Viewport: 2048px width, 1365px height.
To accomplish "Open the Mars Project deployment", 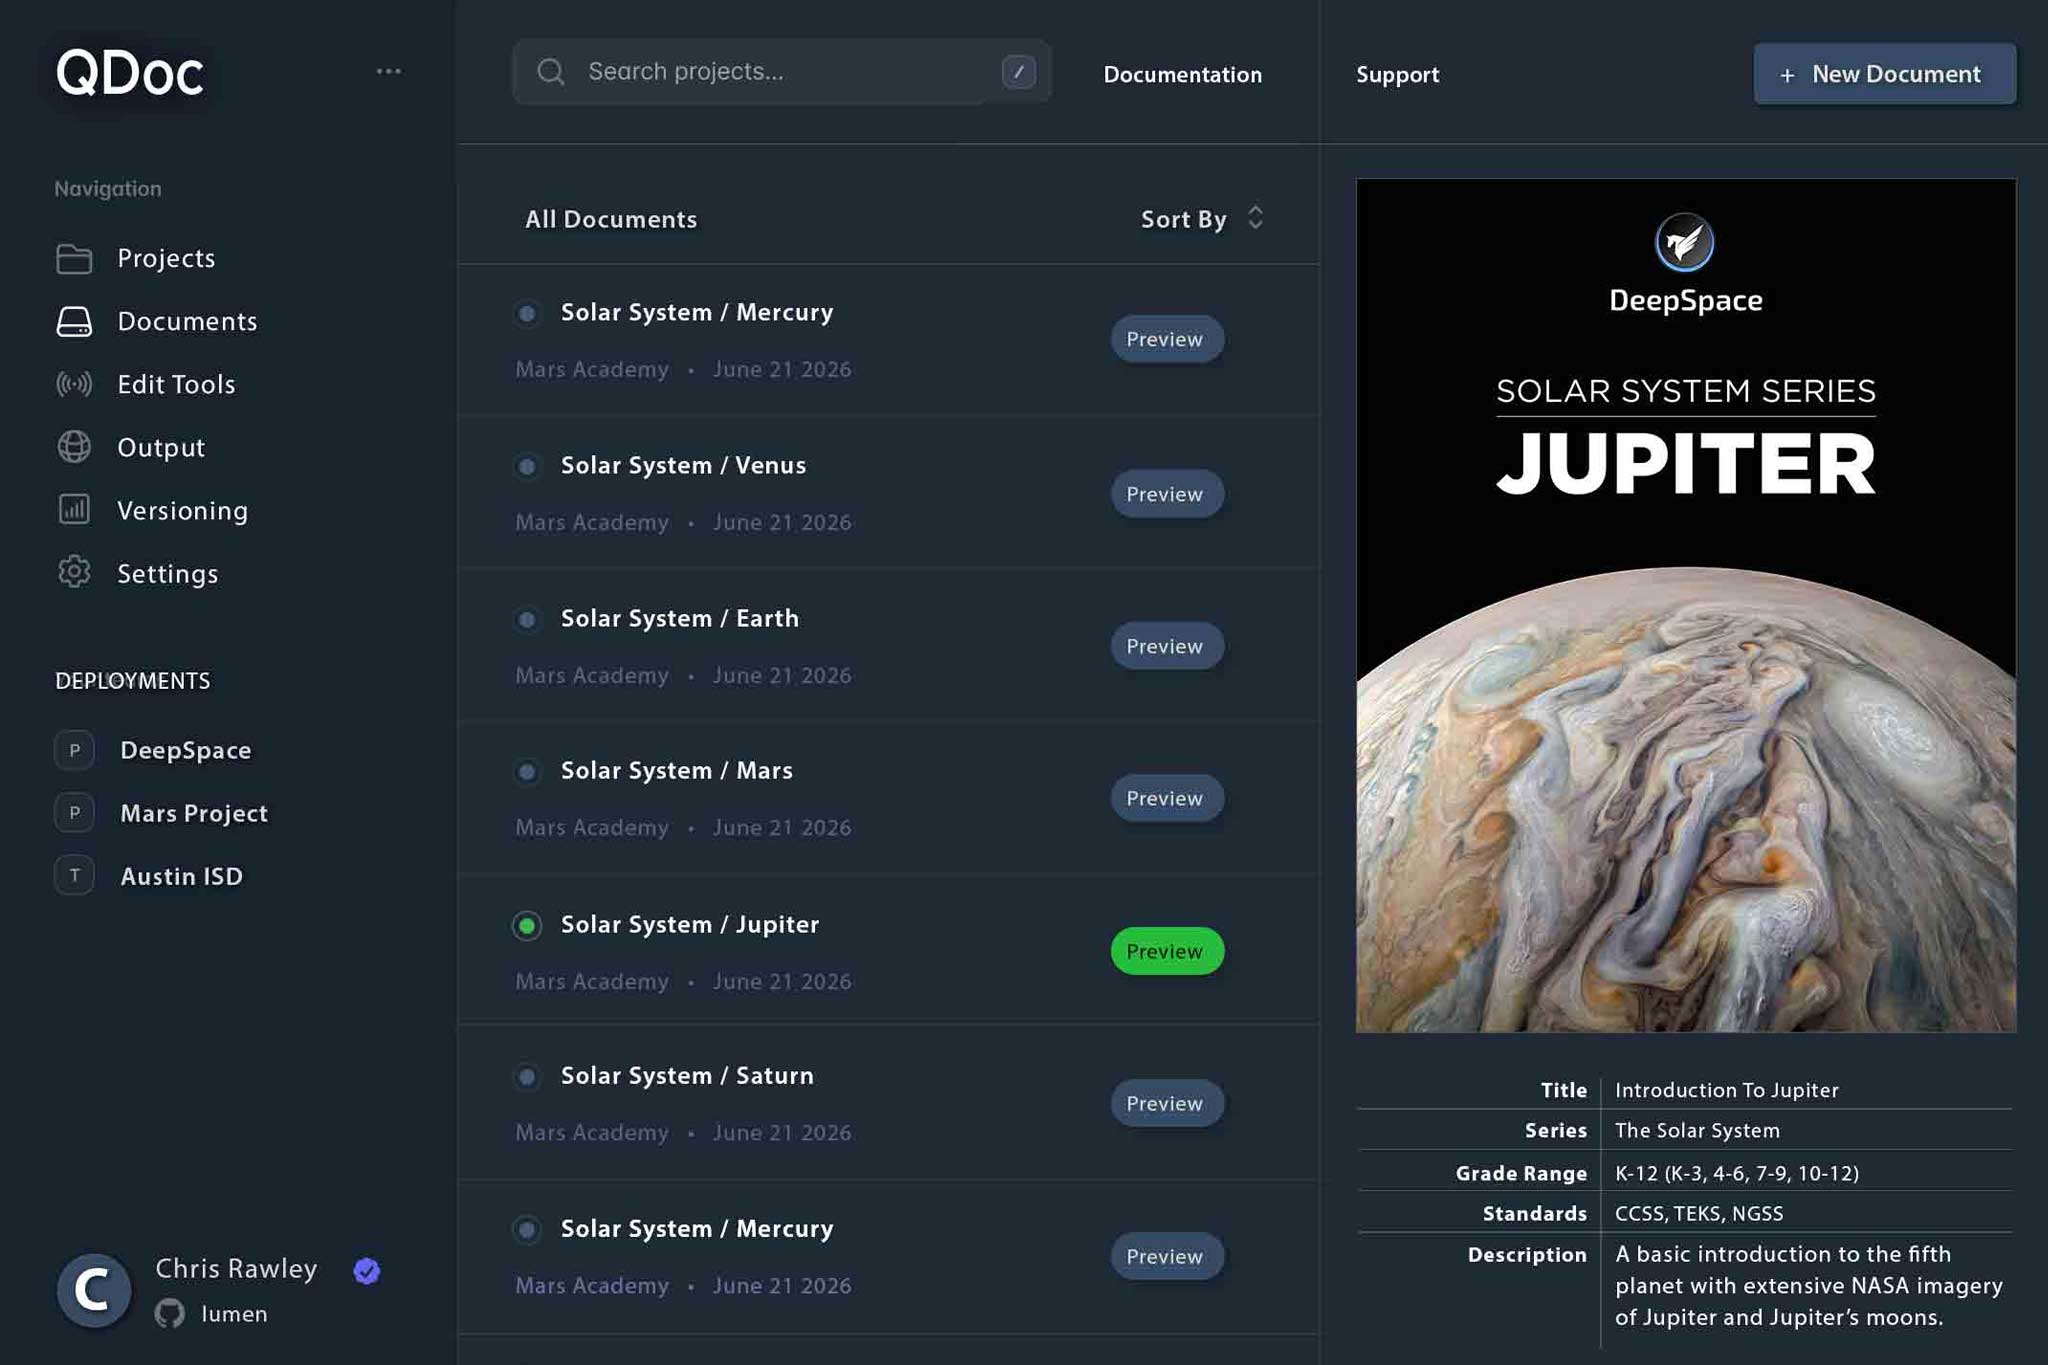I will 194,813.
